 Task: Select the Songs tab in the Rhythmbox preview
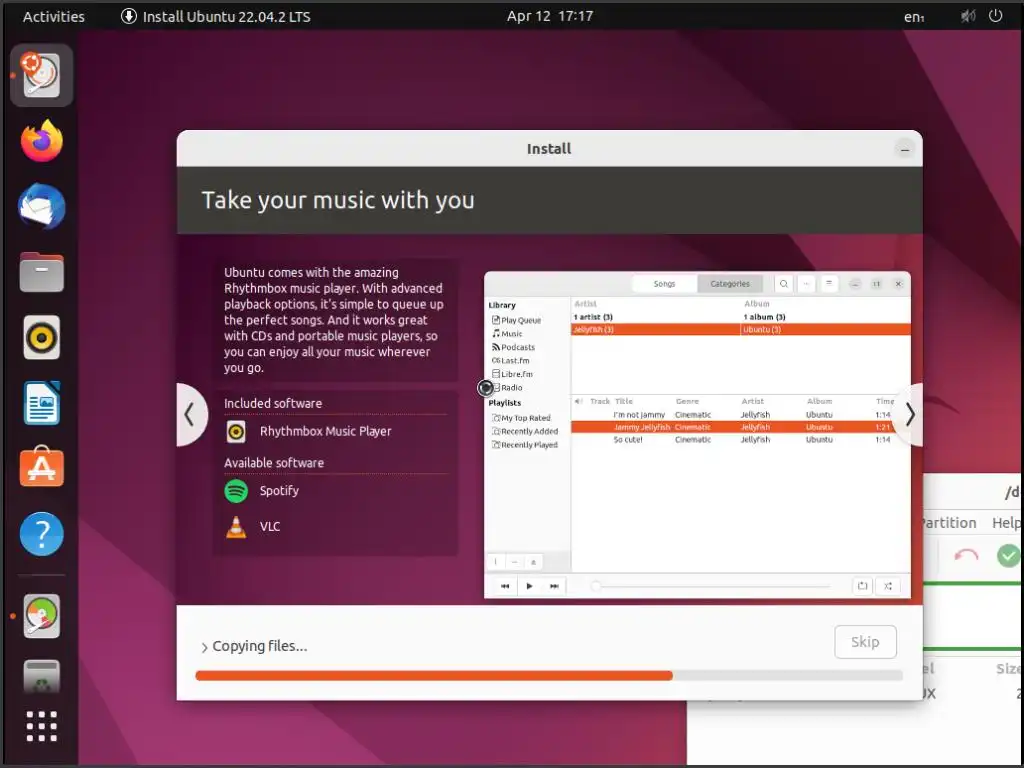click(664, 283)
